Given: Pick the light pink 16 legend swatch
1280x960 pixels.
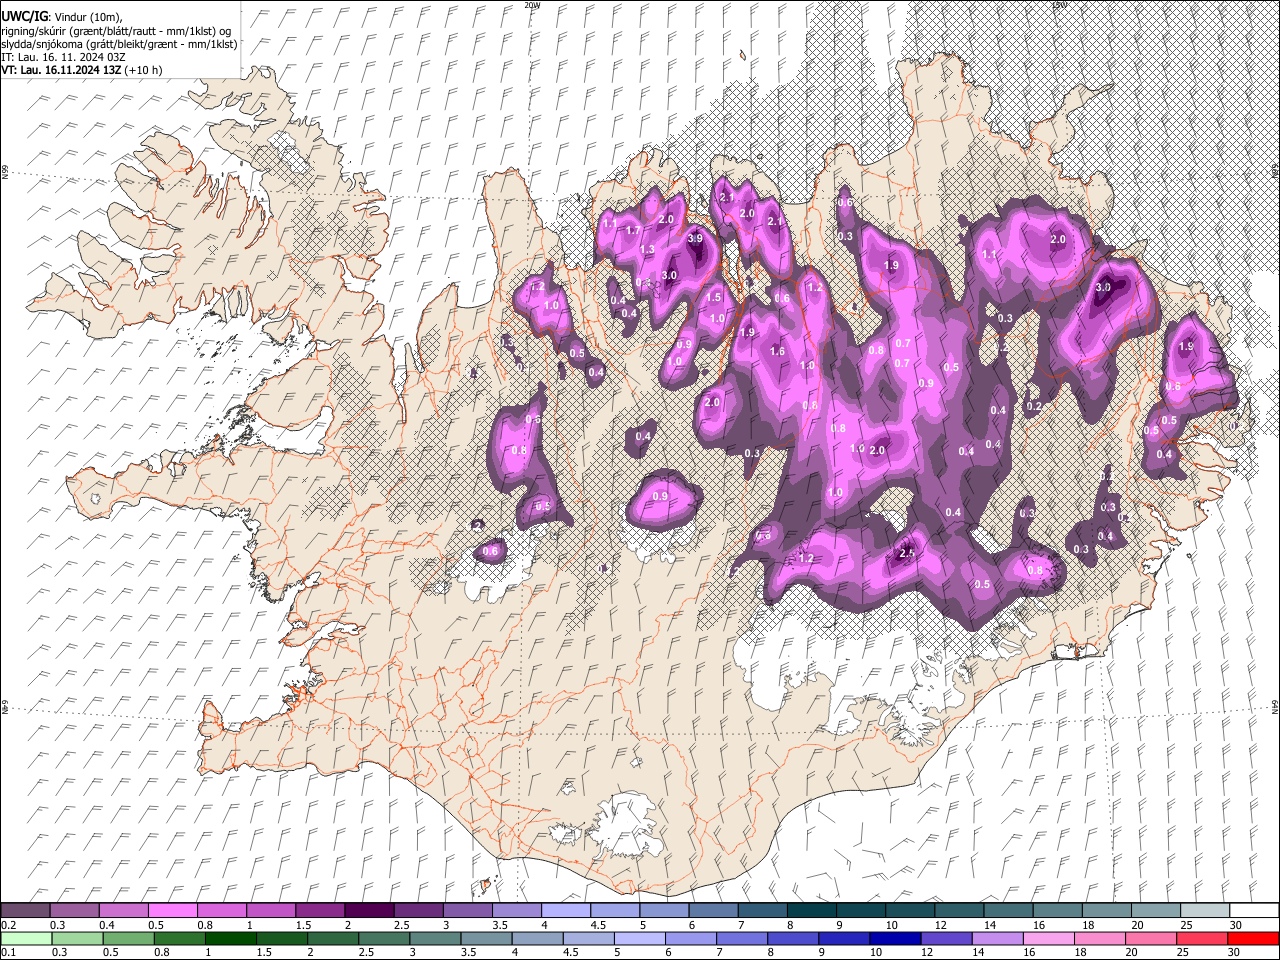Looking at the screenshot, I should coord(1047,938).
